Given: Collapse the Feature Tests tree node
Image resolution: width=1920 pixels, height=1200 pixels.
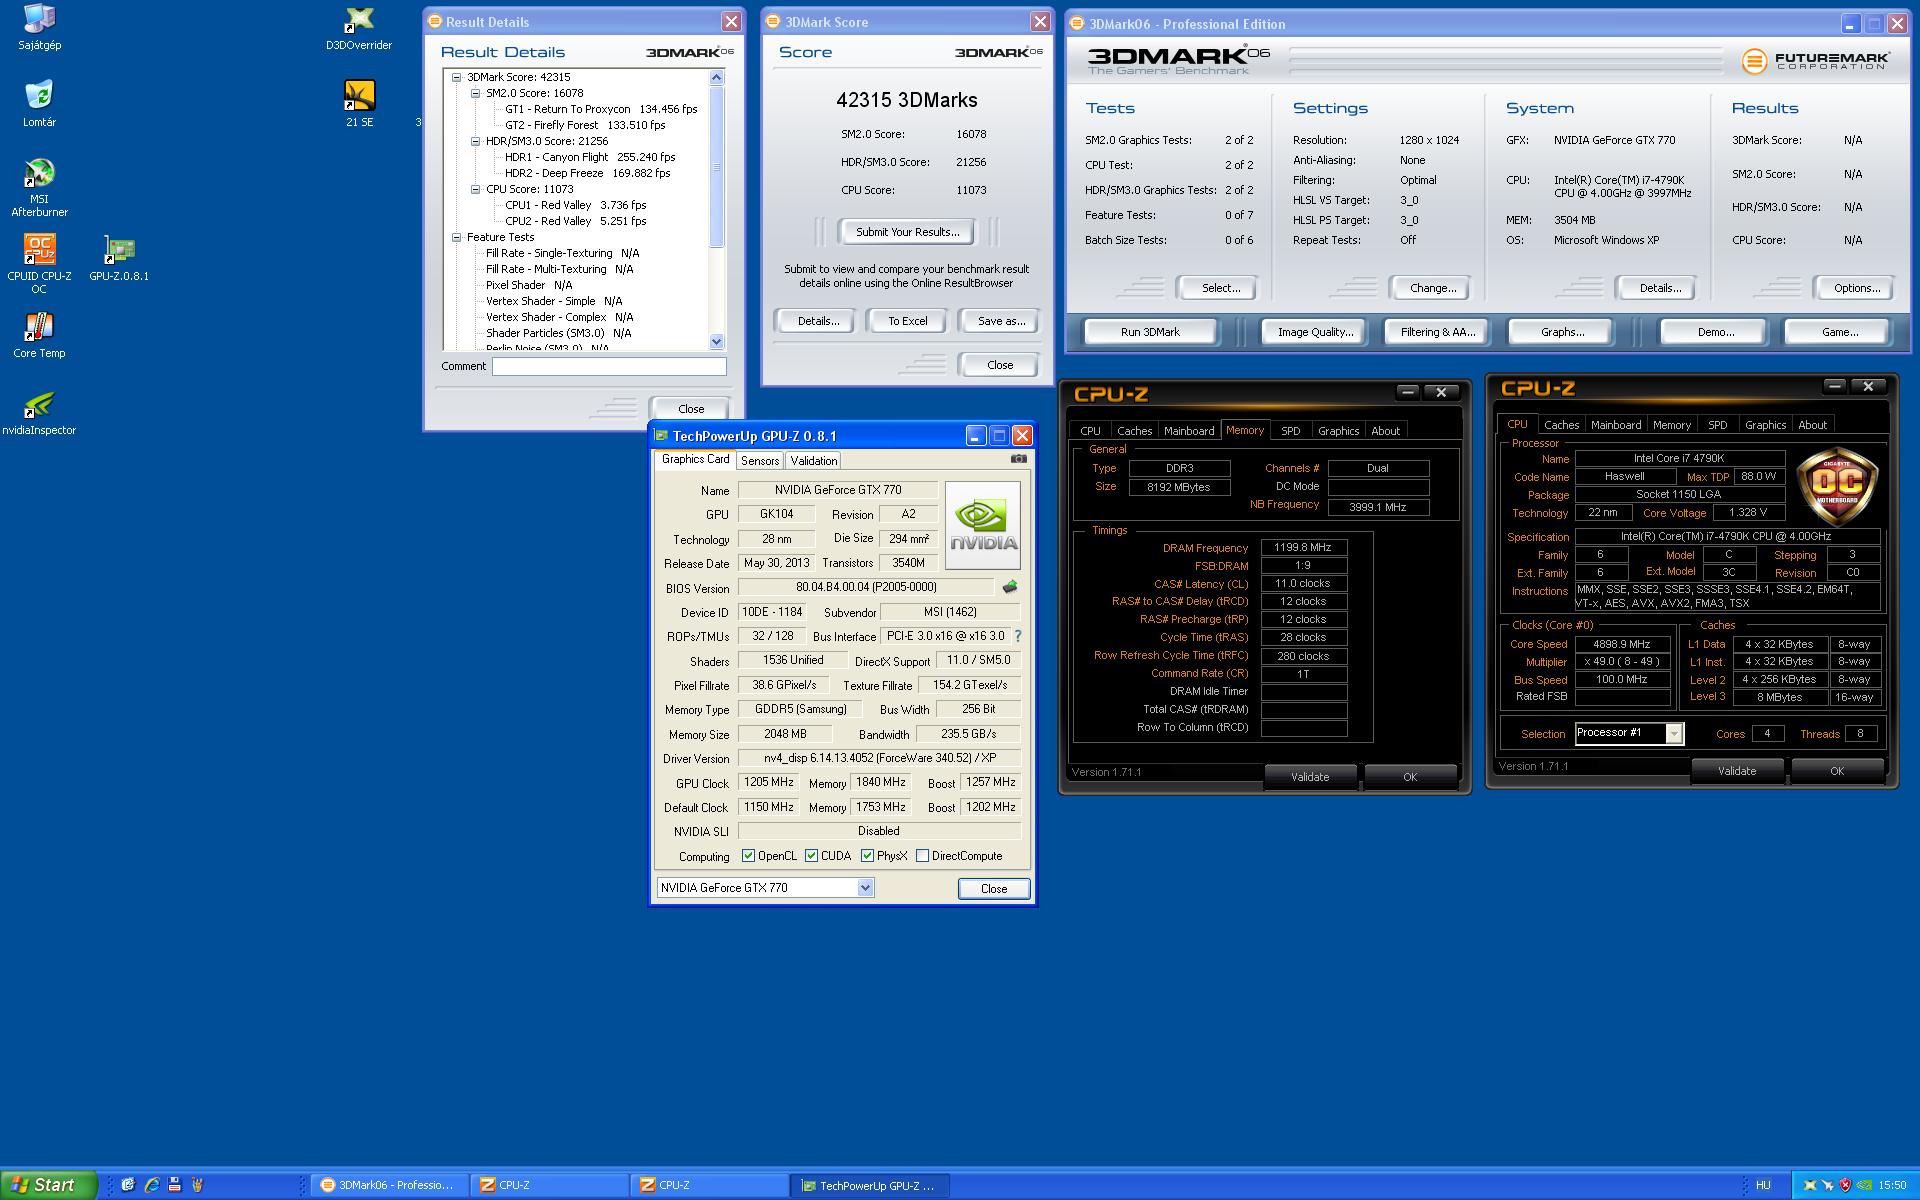Looking at the screenshot, I should tap(456, 237).
